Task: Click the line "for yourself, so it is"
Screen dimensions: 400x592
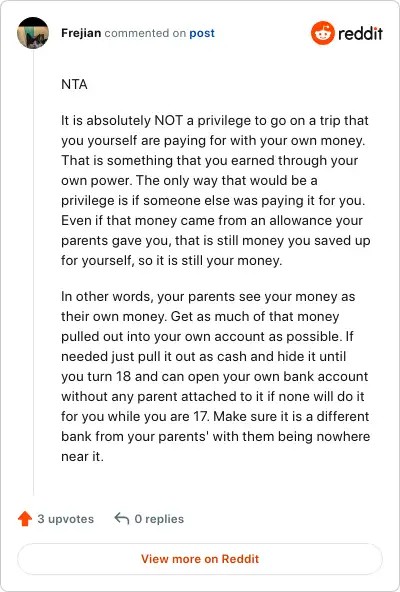Action: (x=171, y=261)
